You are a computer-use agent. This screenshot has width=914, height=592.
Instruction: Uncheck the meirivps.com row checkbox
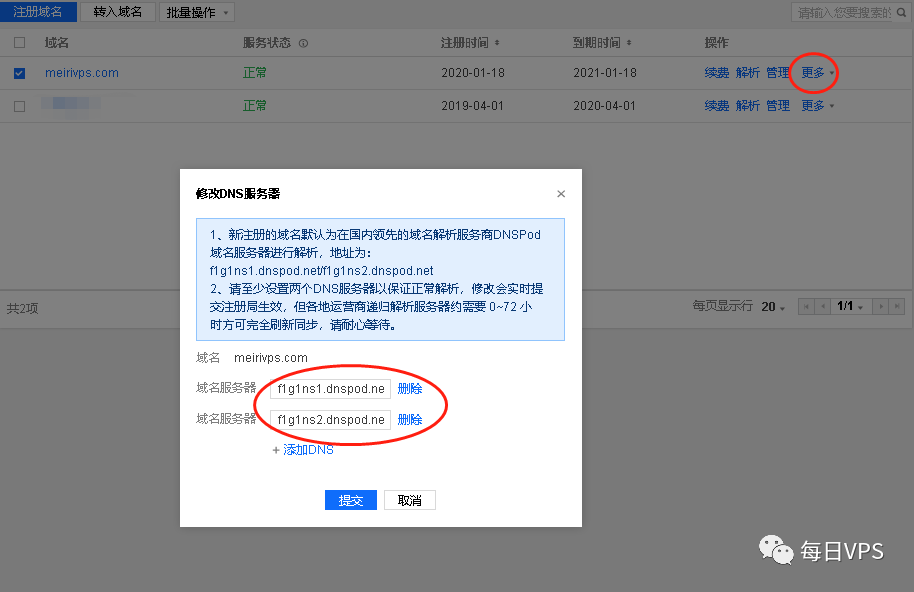19,73
